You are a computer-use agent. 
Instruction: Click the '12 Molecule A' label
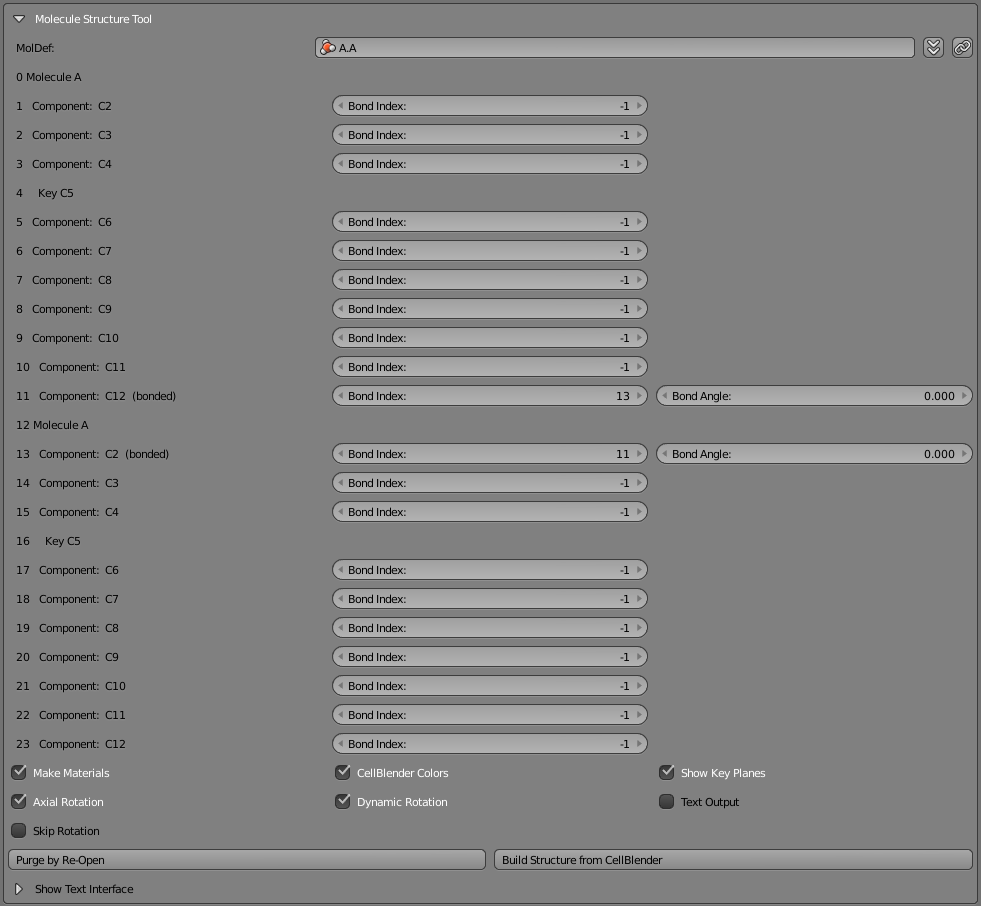pyautogui.click(x=52, y=425)
